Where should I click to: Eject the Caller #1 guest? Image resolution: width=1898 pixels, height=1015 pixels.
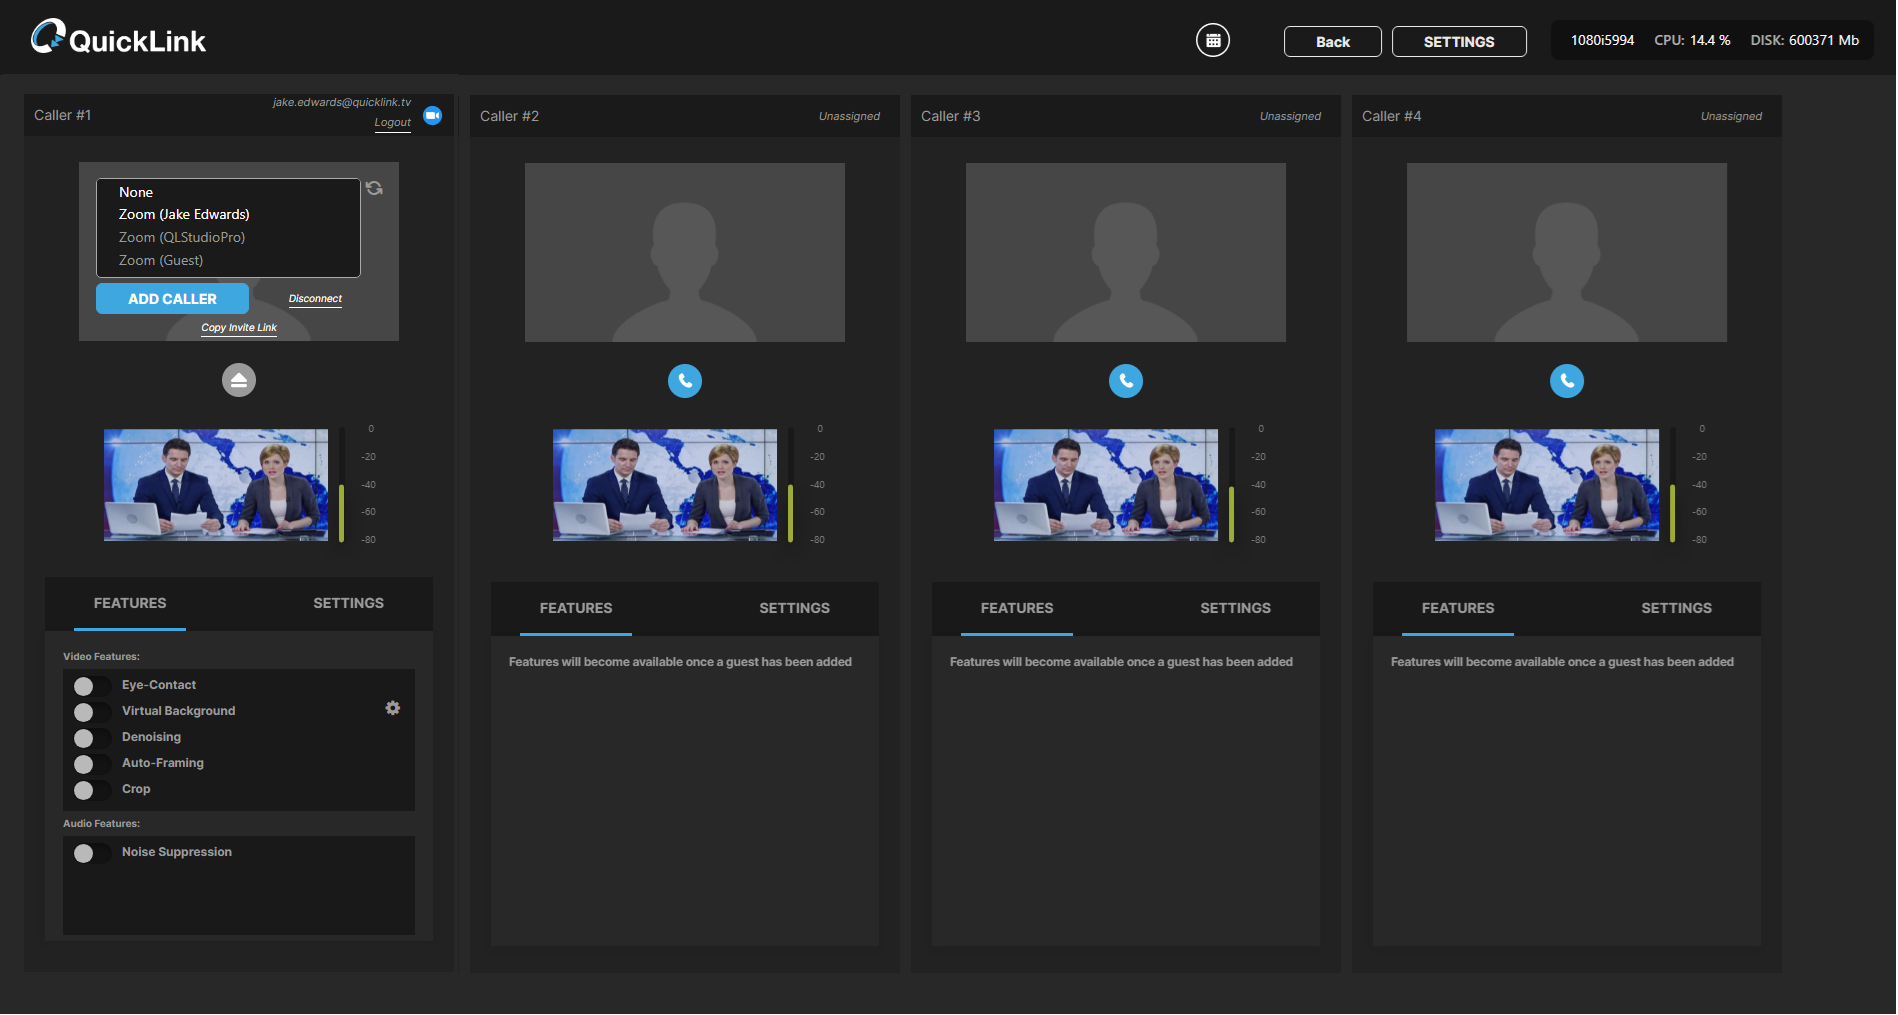click(x=239, y=380)
